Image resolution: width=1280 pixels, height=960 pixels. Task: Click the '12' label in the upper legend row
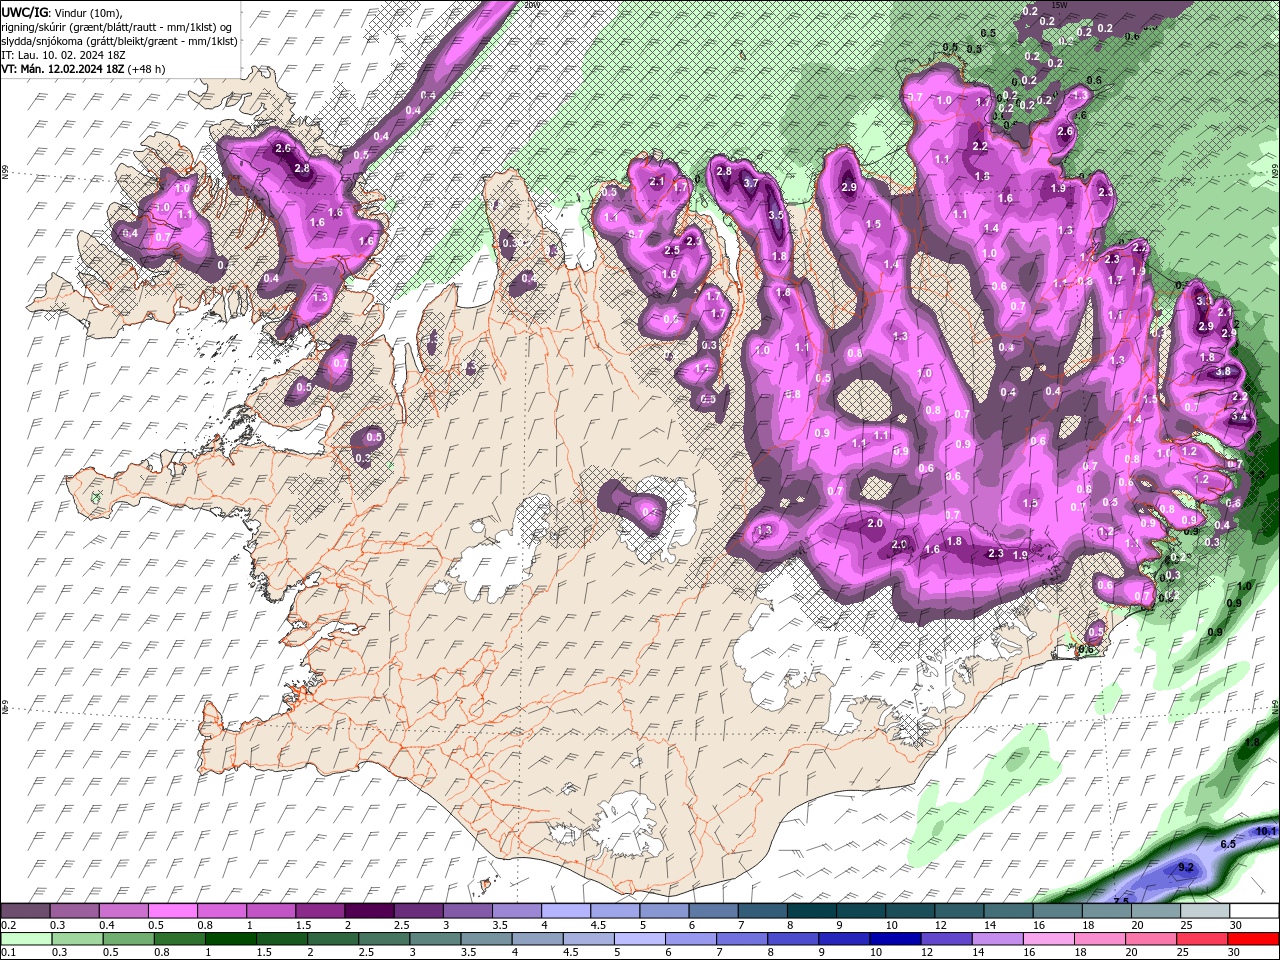tap(941, 925)
